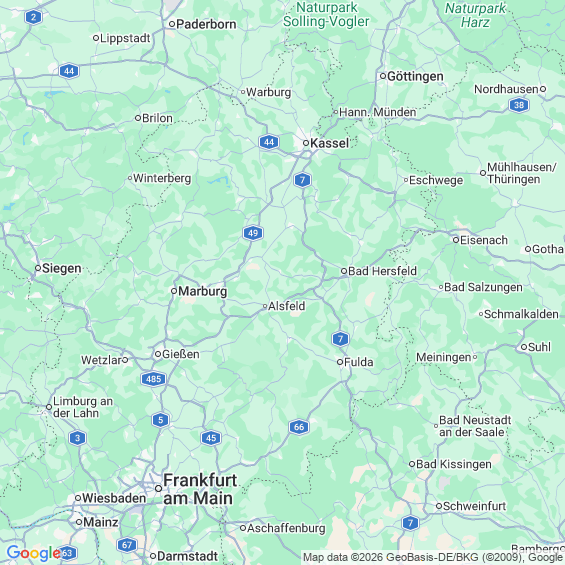Click the Fulda city marker
The height and width of the screenshot is (565, 565).
click(x=340, y=362)
